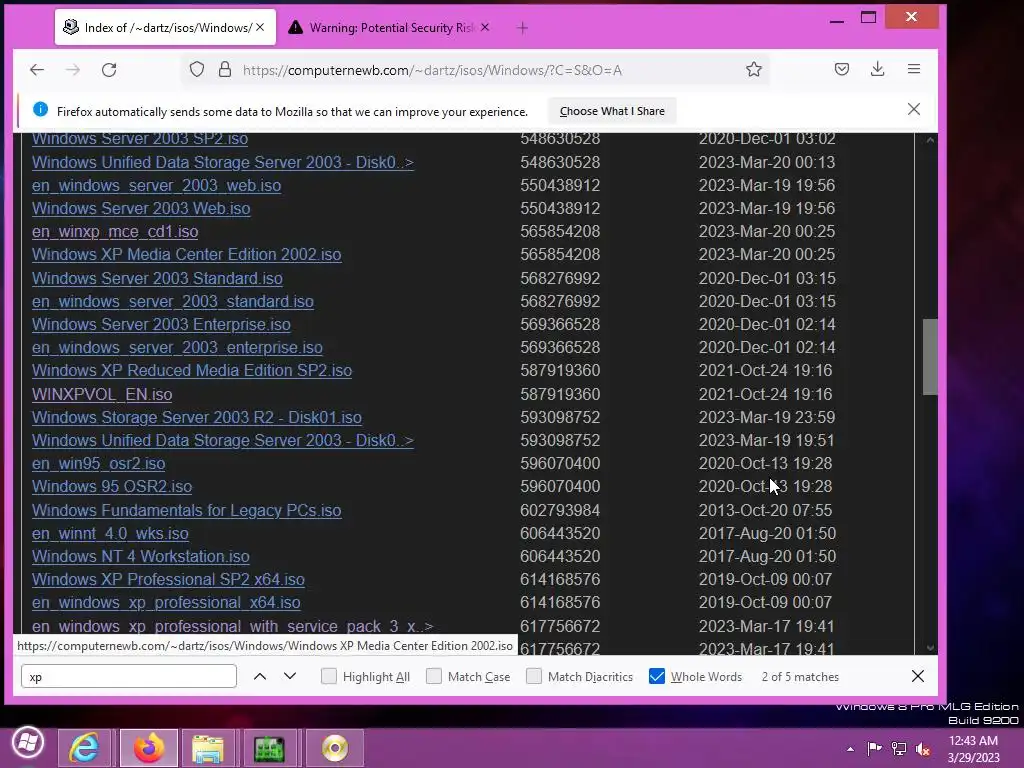Open tracking protection shield icon
1024x768 pixels.
tap(197, 69)
